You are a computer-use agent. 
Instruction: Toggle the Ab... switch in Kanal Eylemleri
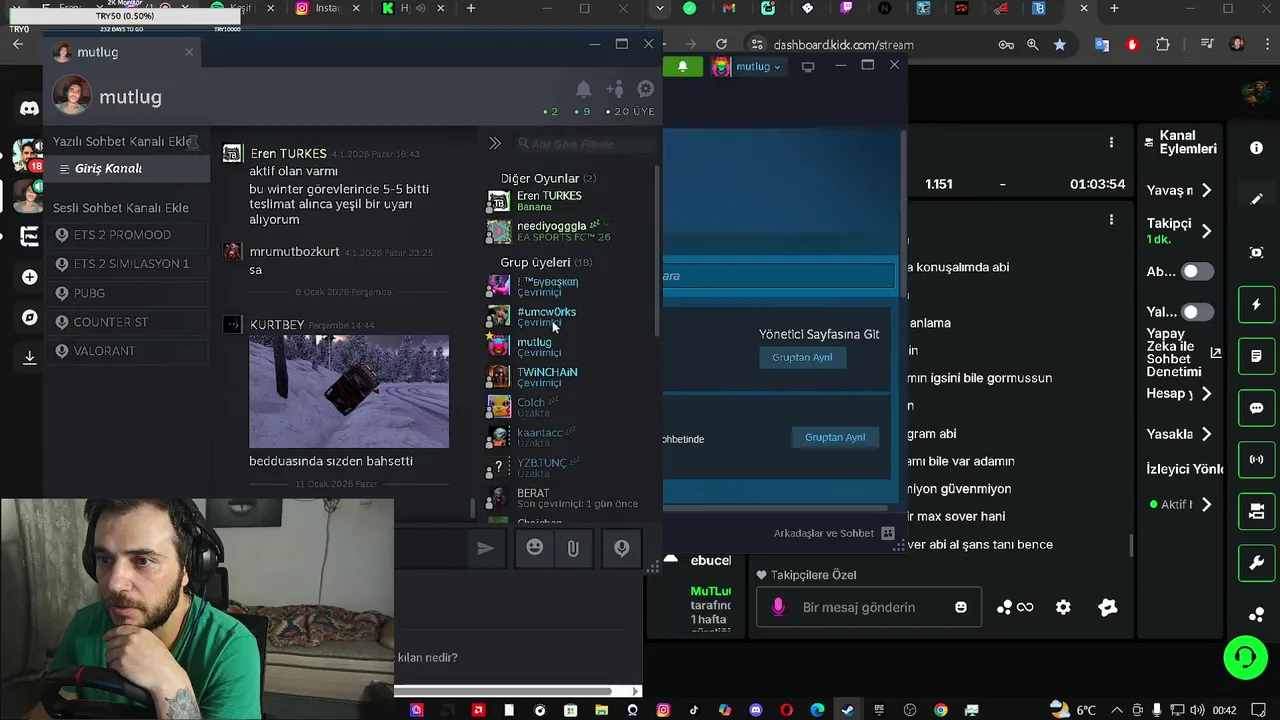coord(1197,271)
